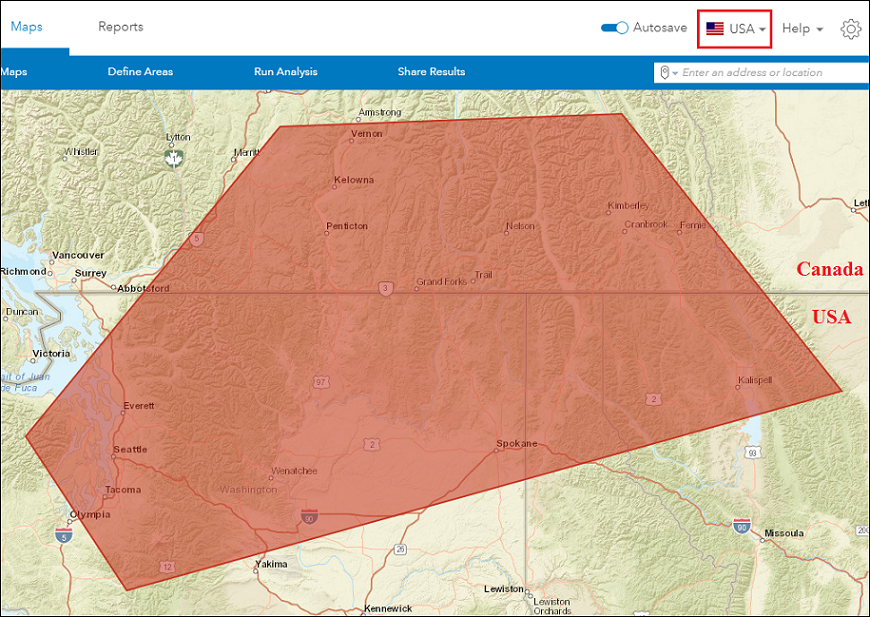Click the Route 26 shield marker
This screenshot has height=617, width=870.
pyautogui.click(x=400, y=549)
